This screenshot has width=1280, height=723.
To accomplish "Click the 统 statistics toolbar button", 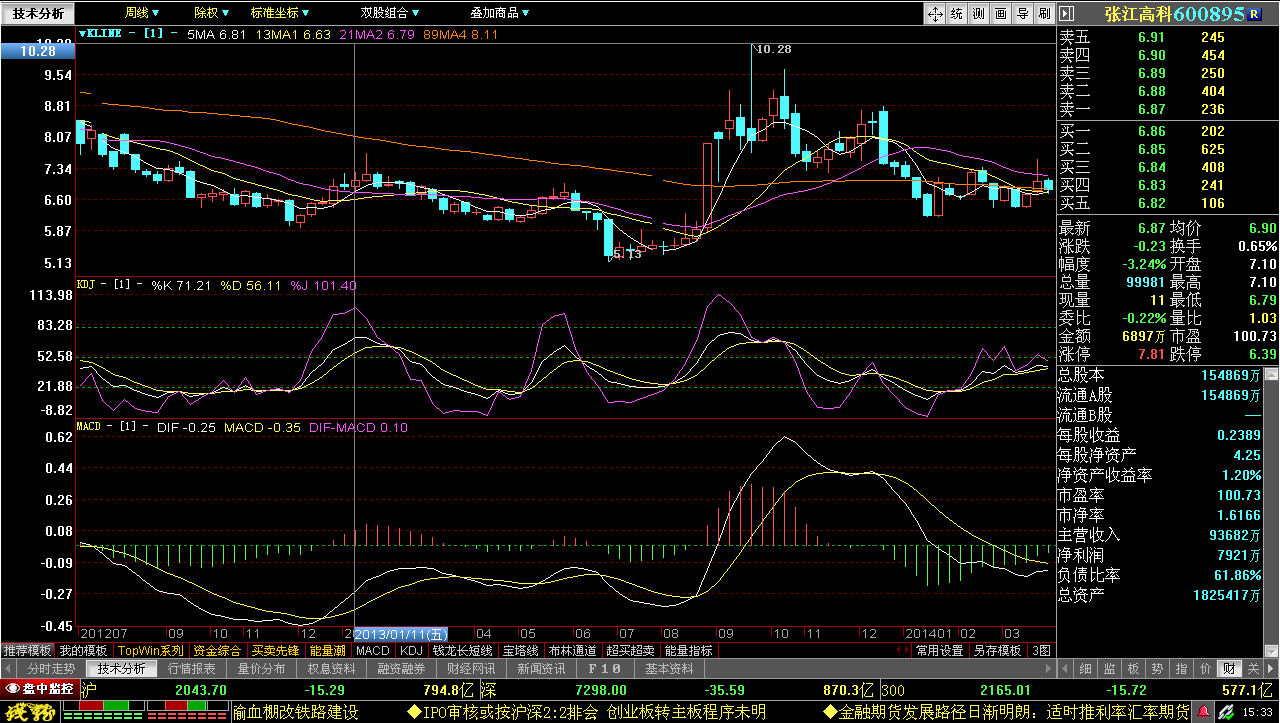I will (956, 13).
